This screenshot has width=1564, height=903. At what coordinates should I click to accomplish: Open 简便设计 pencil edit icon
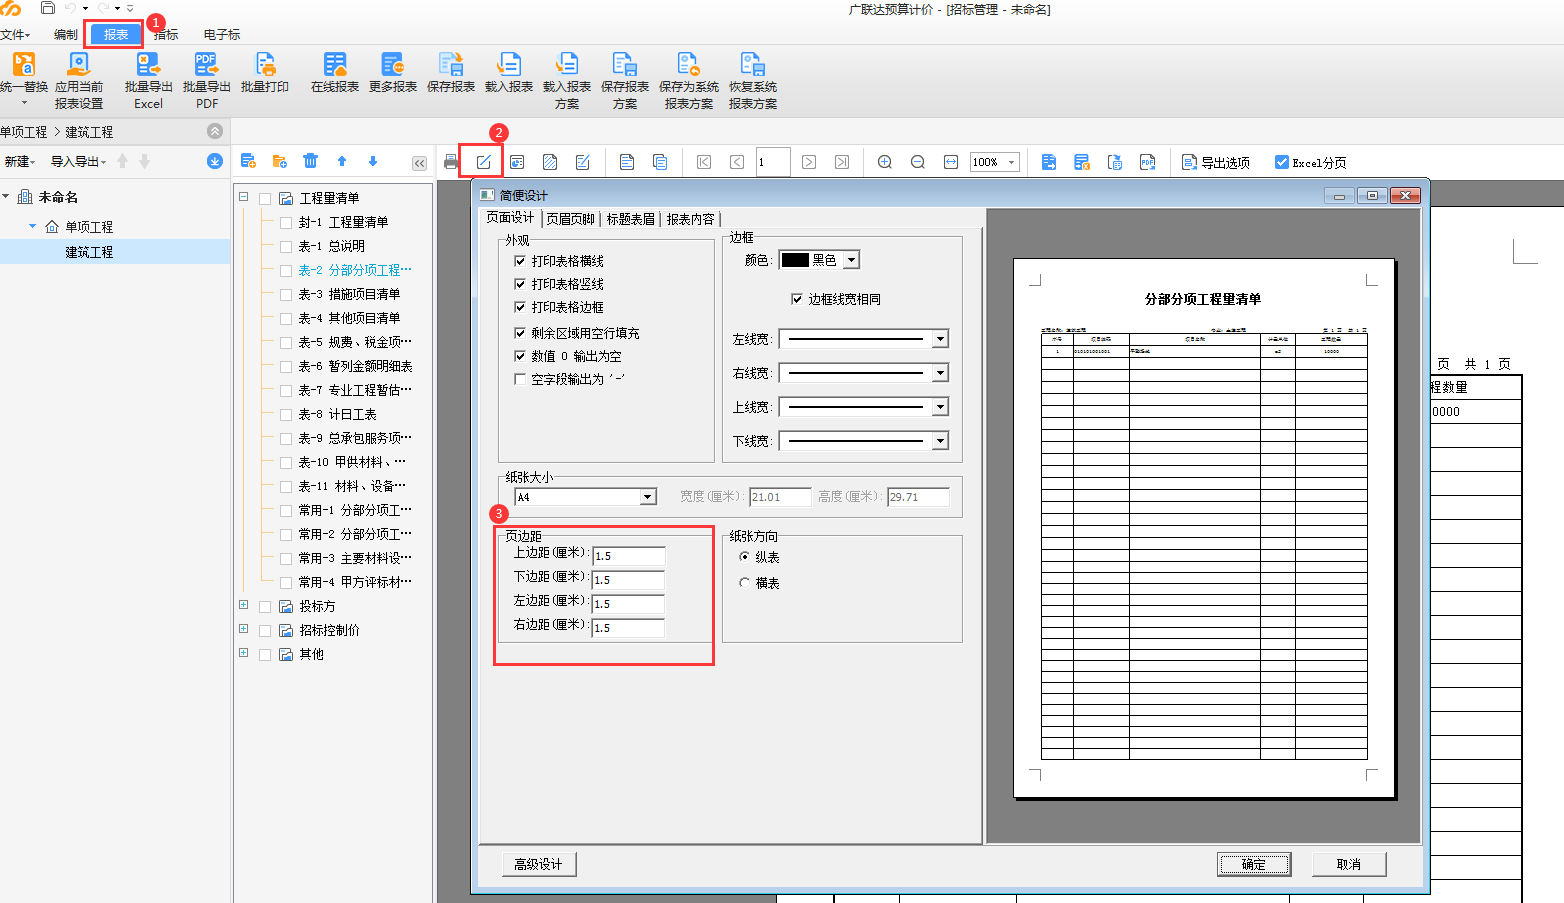[x=483, y=162]
